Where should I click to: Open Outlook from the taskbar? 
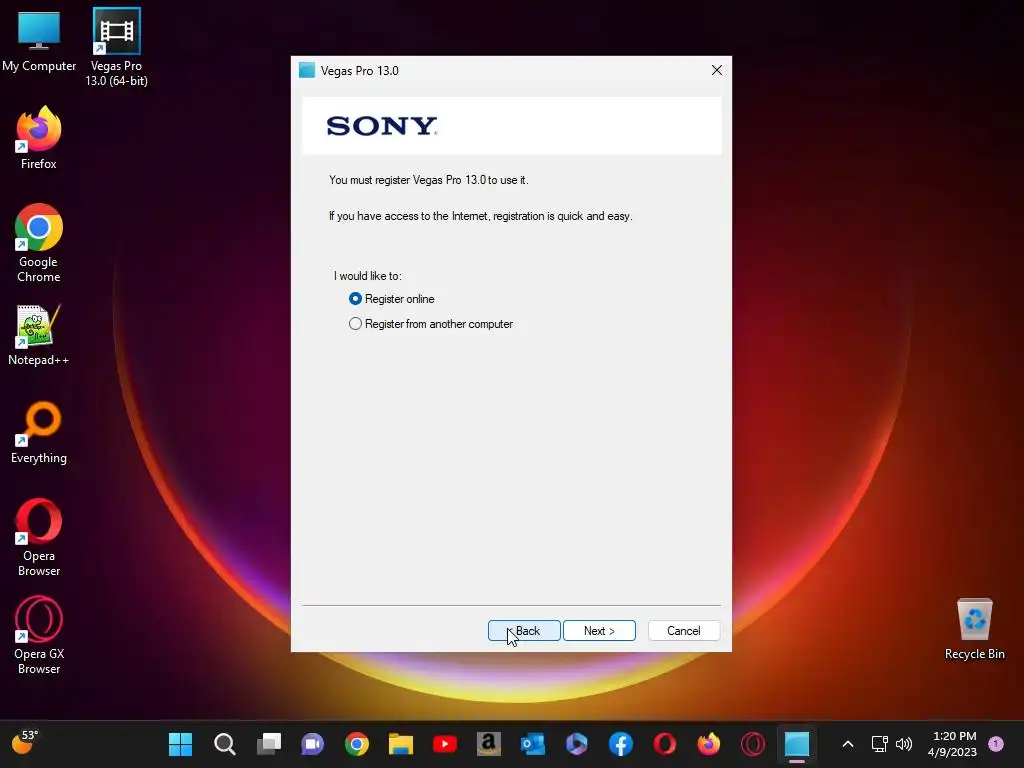pos(533,744)
